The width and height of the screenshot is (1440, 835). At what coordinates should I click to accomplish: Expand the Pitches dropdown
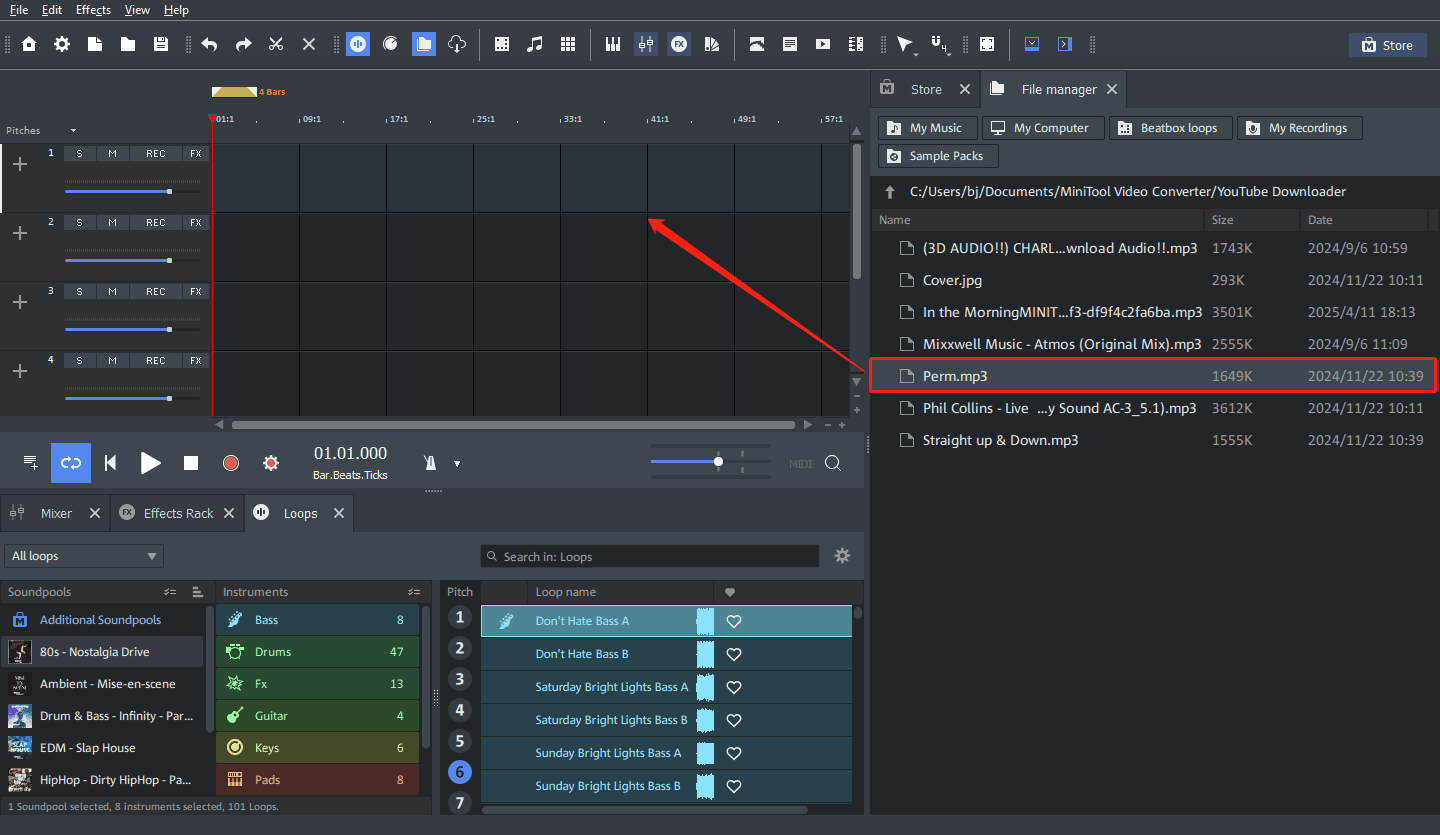click(72, 131)
